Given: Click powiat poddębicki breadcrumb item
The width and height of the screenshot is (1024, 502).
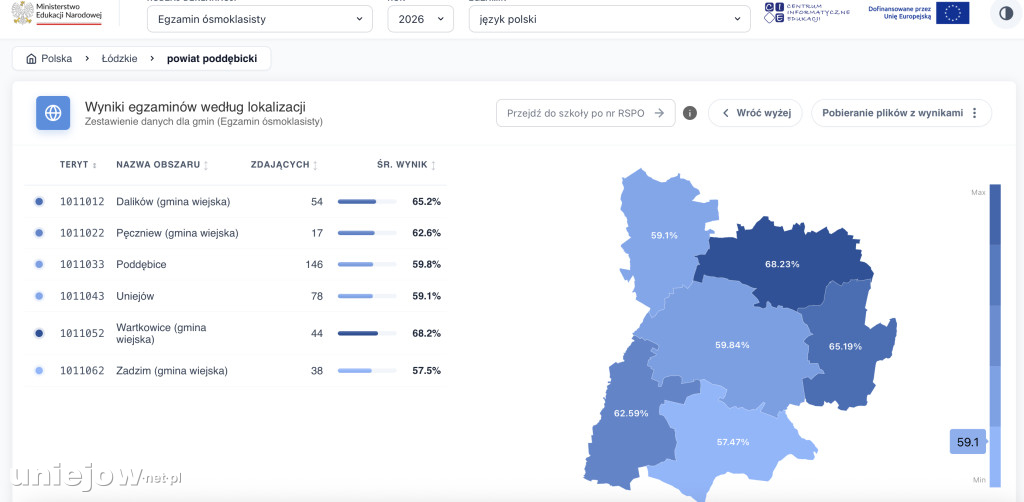Looking at the screenshot, I should coord(212,59).
